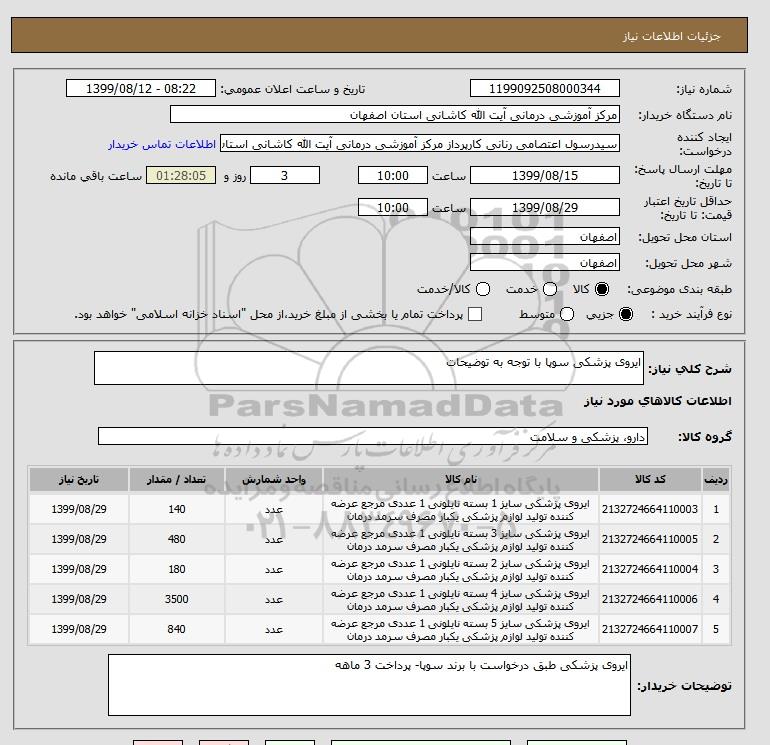The width and height of the screenshot is (770, 745).
Task: Select the کالا radio button
Action: [x=602, y=289]
